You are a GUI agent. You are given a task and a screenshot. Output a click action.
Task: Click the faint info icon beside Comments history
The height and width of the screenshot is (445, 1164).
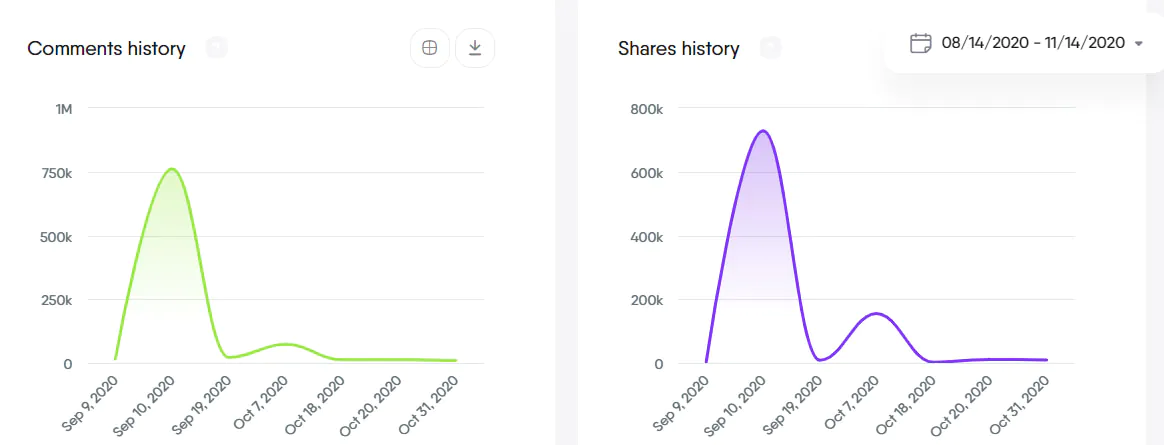pos(217,48)
